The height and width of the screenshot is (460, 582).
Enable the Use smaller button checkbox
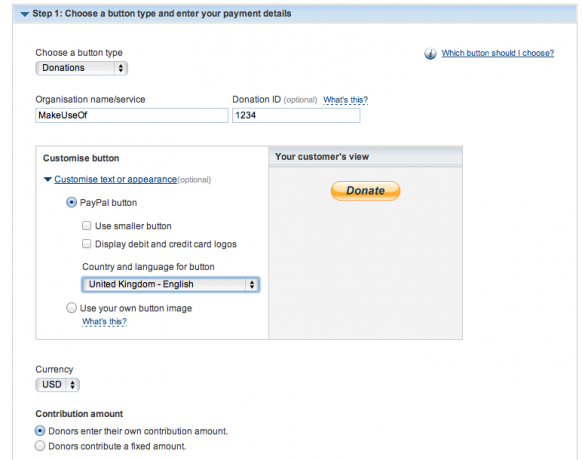point(86,226)
